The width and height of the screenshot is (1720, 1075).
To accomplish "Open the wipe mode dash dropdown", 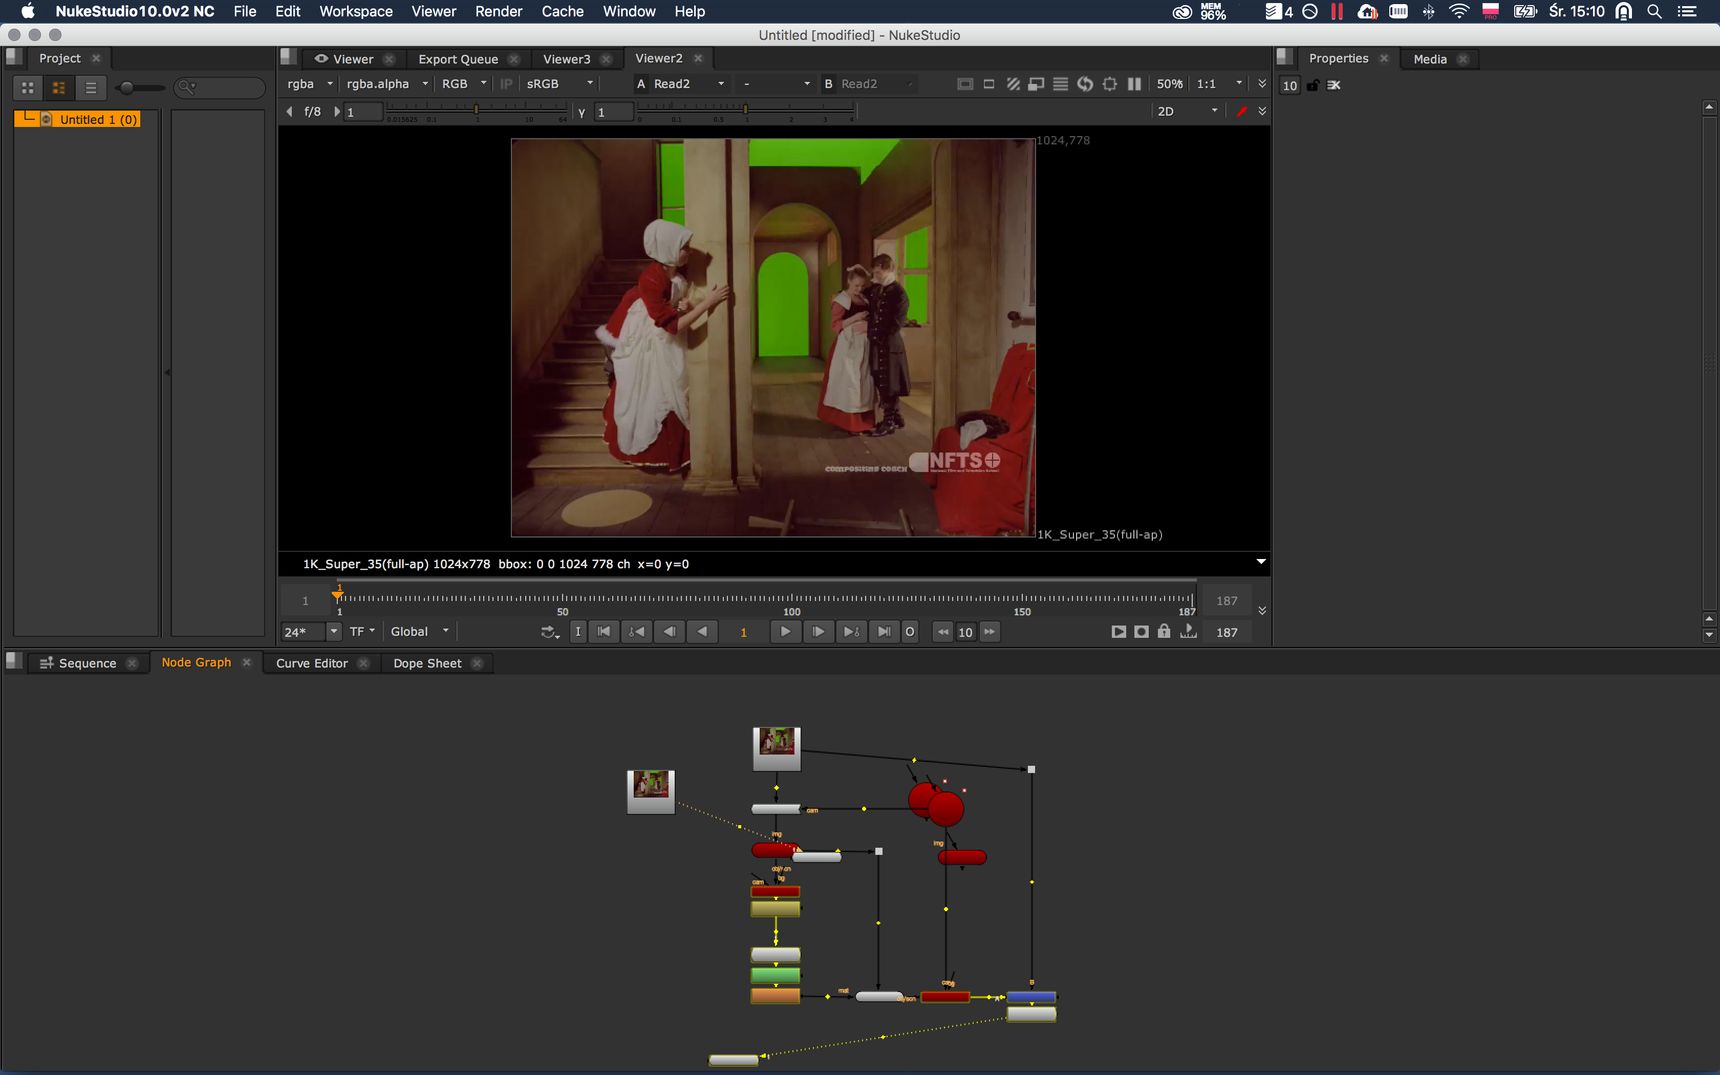I will pos(775,84).
